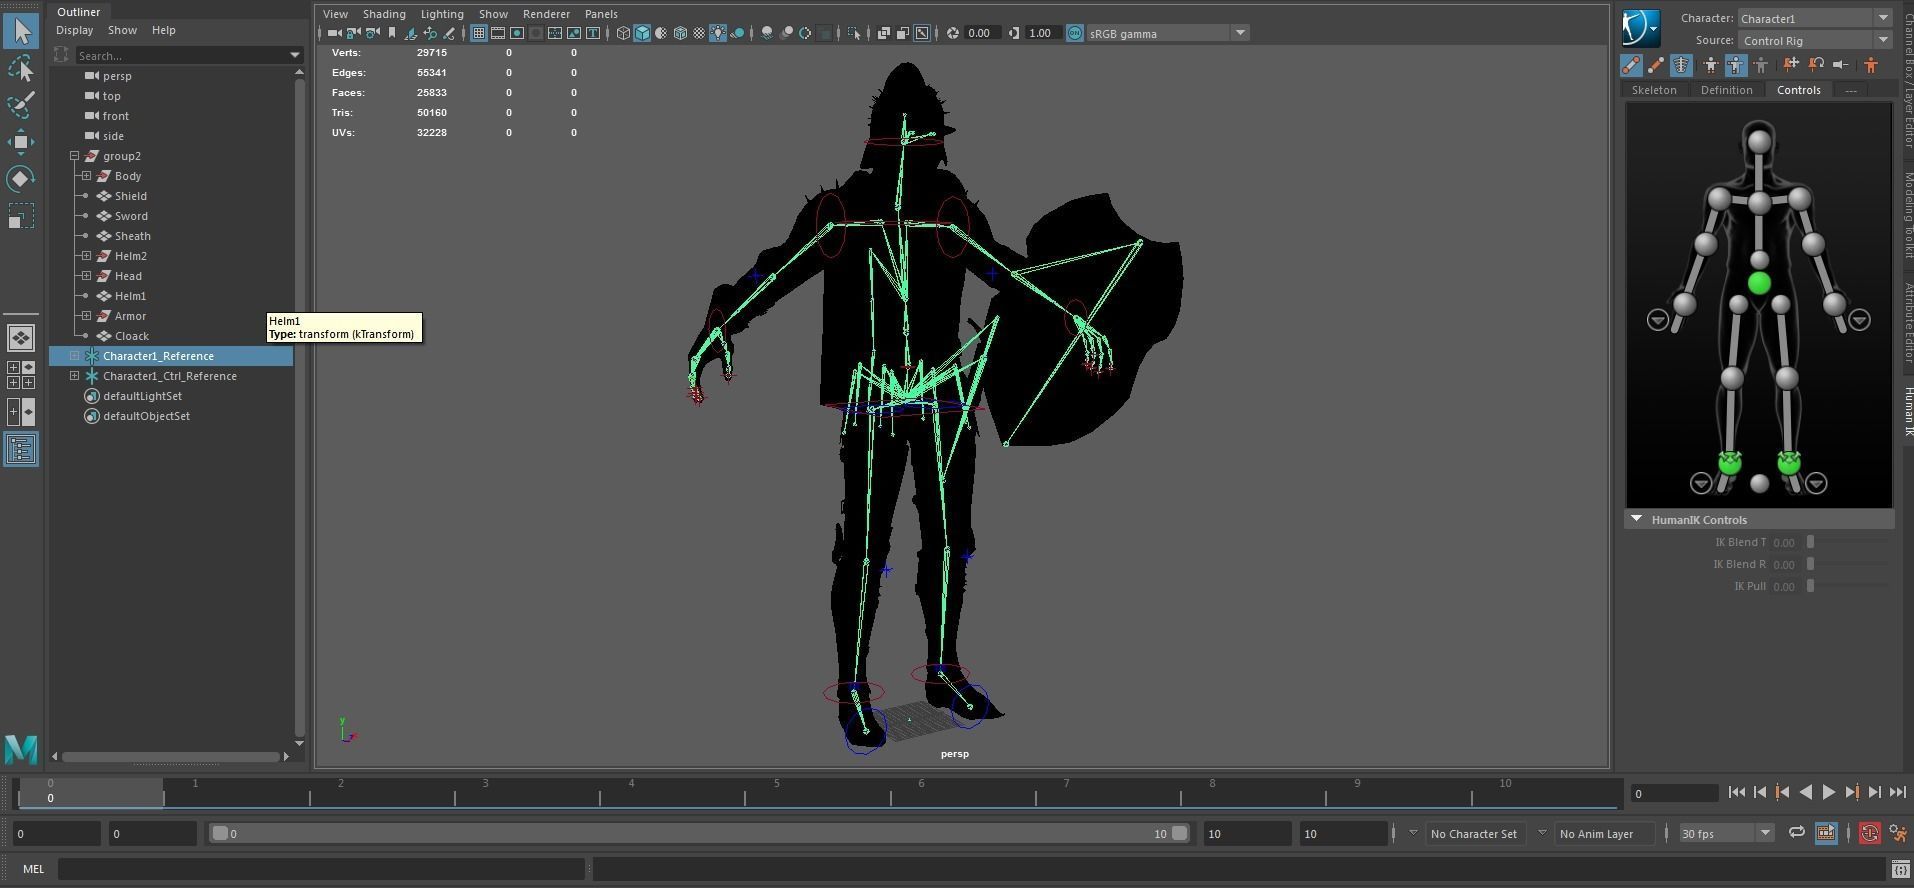The height and width of the screenshot is (888, 1914).
Task: Expand the Head node
Action: pos(87,276)
